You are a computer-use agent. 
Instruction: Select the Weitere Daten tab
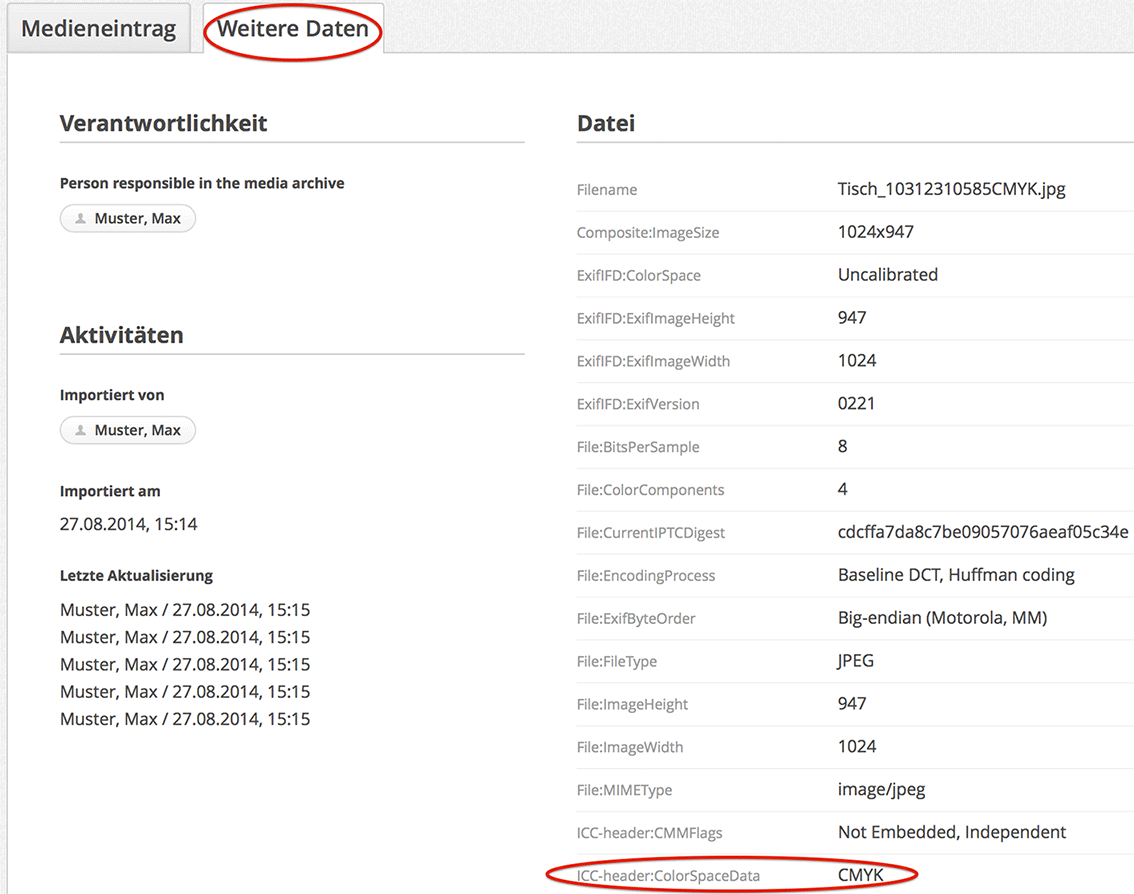293,29
